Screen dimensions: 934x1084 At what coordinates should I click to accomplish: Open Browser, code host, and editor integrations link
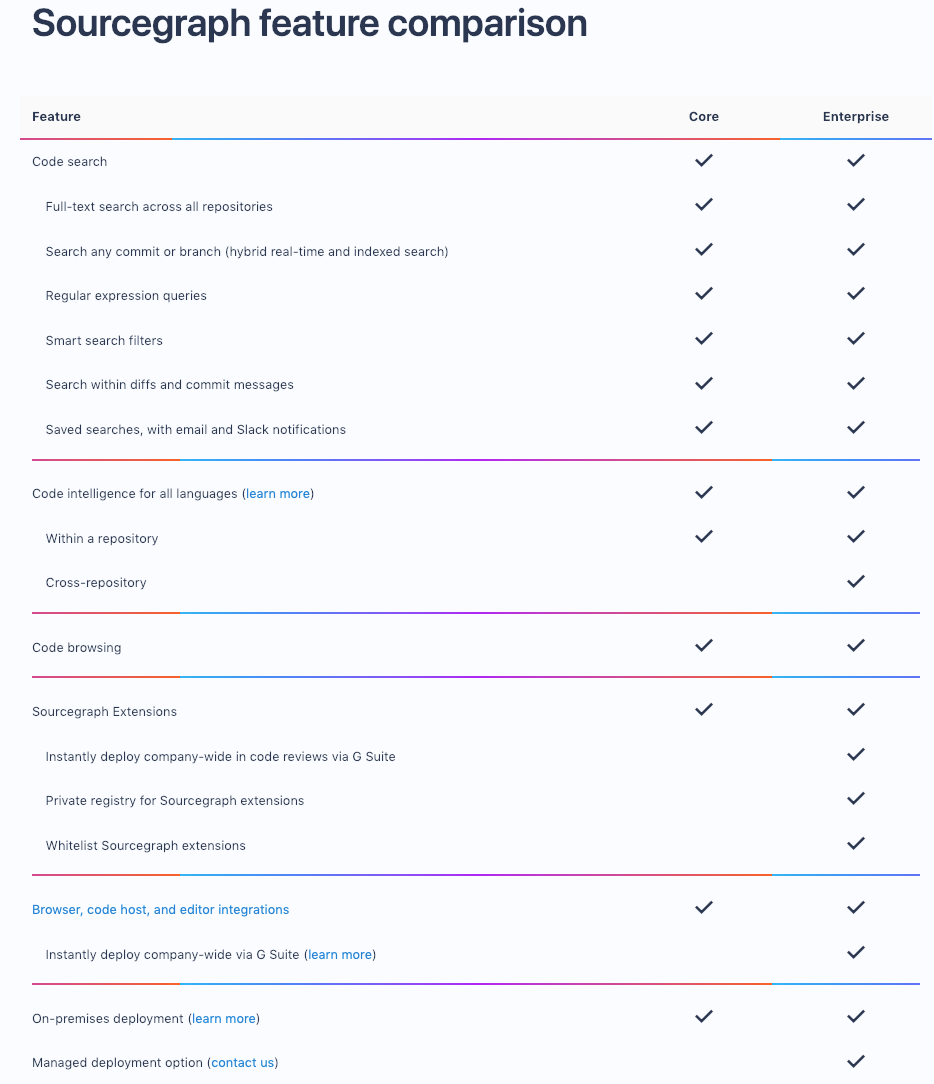pyautogui.click(x=160, y=910)
